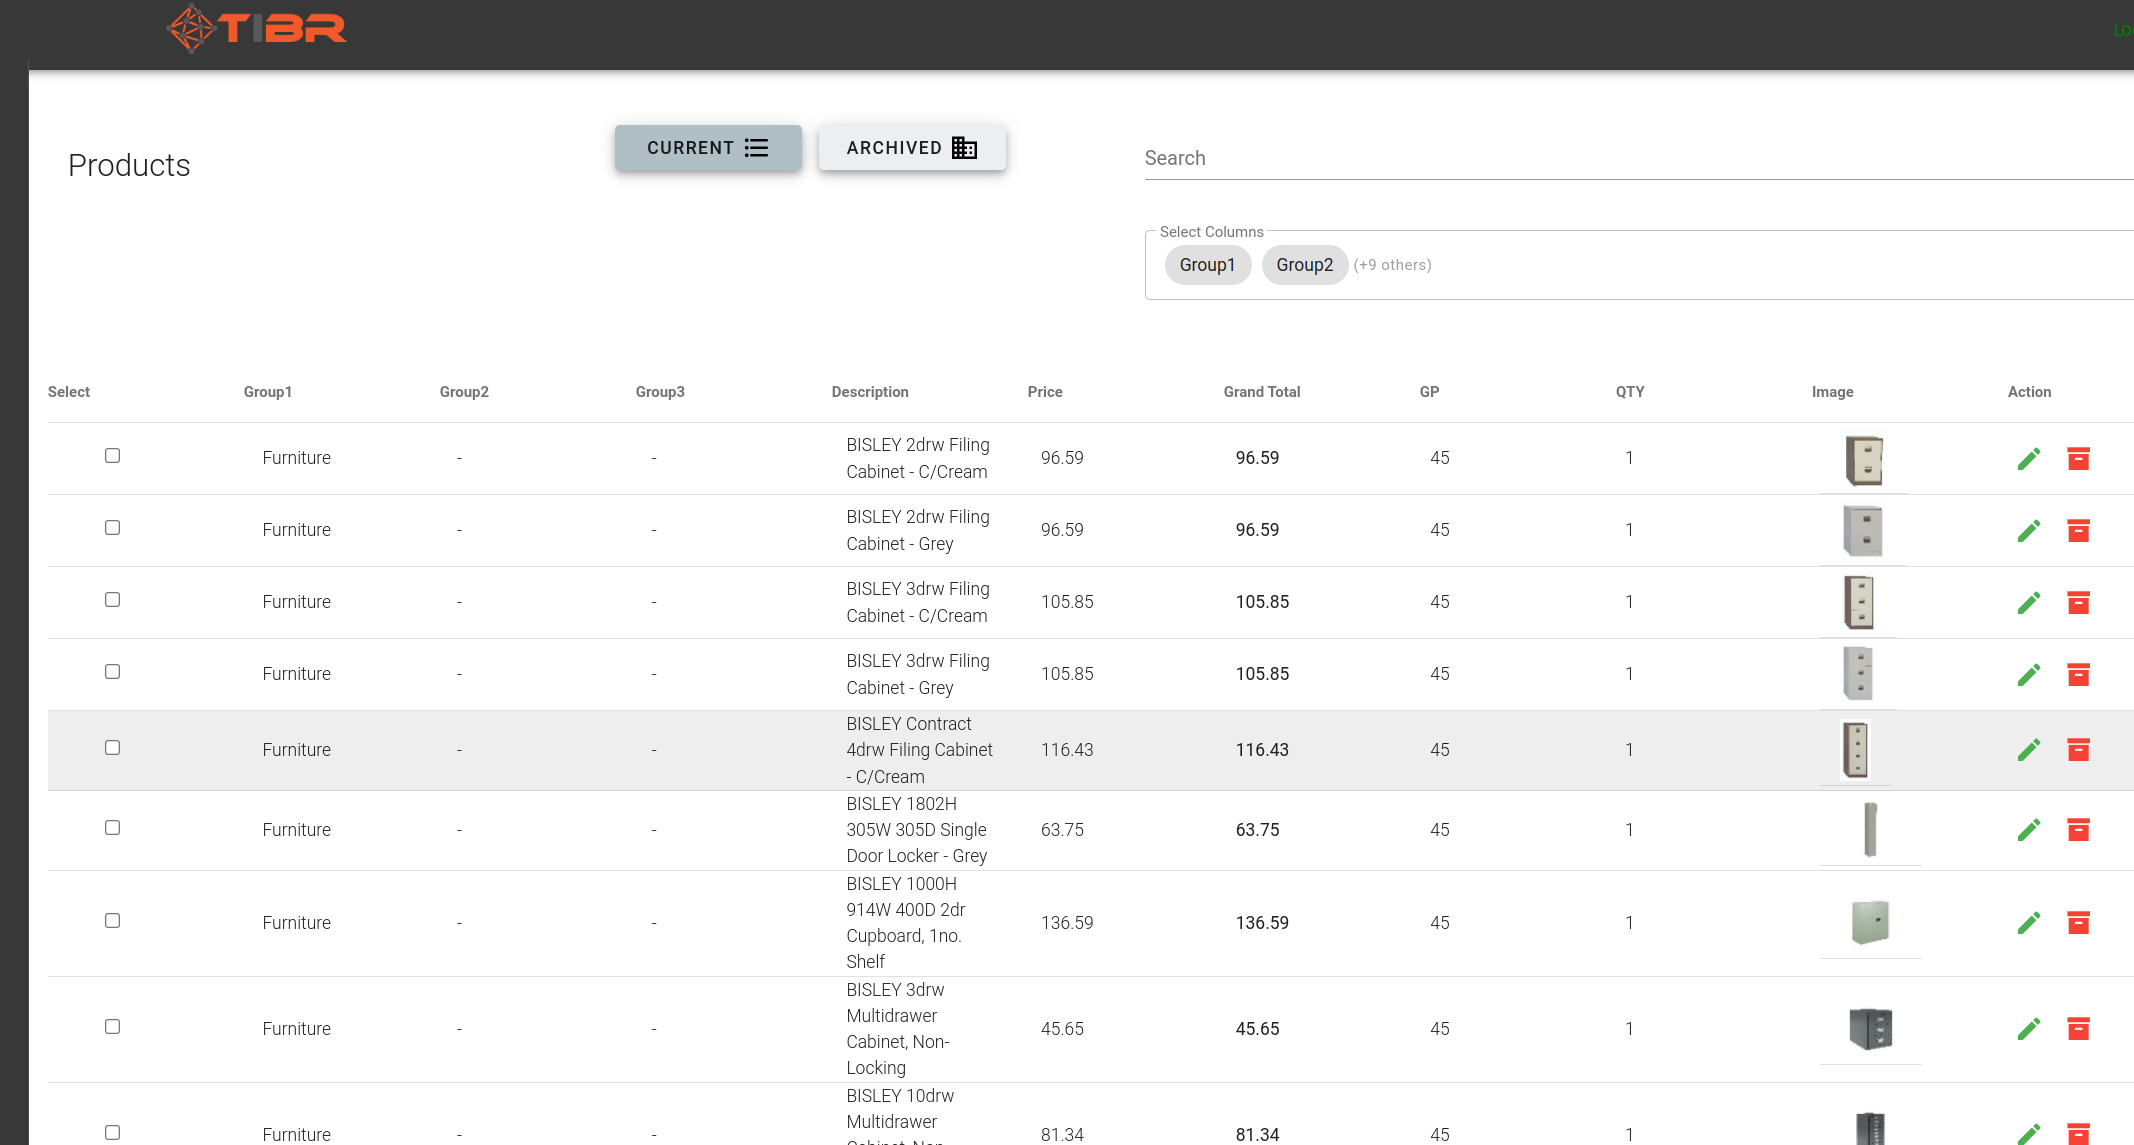
Task: Check the 1802H Single Door Locker row
Action: tap(112, 828)
